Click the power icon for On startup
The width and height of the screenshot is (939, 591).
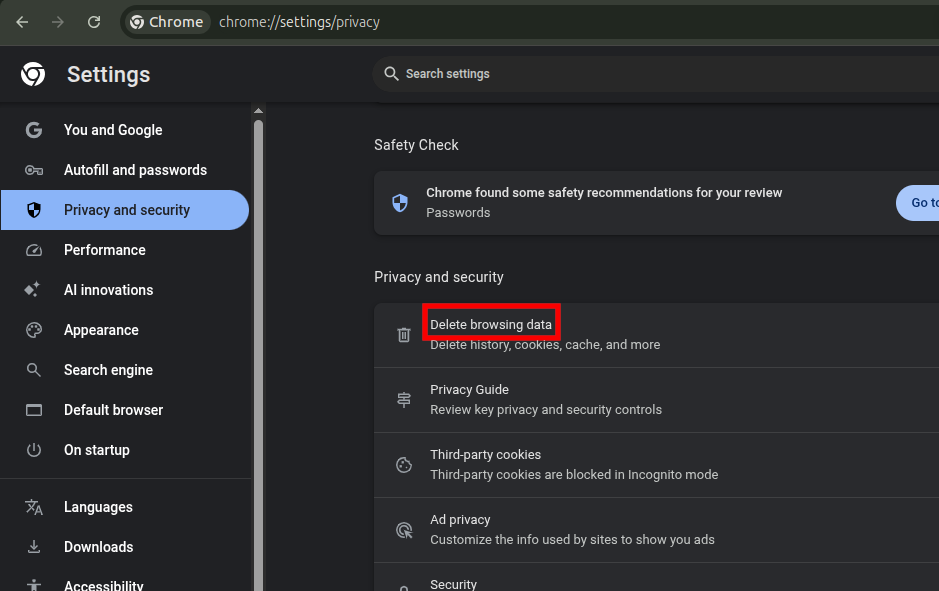coord(34,450)
